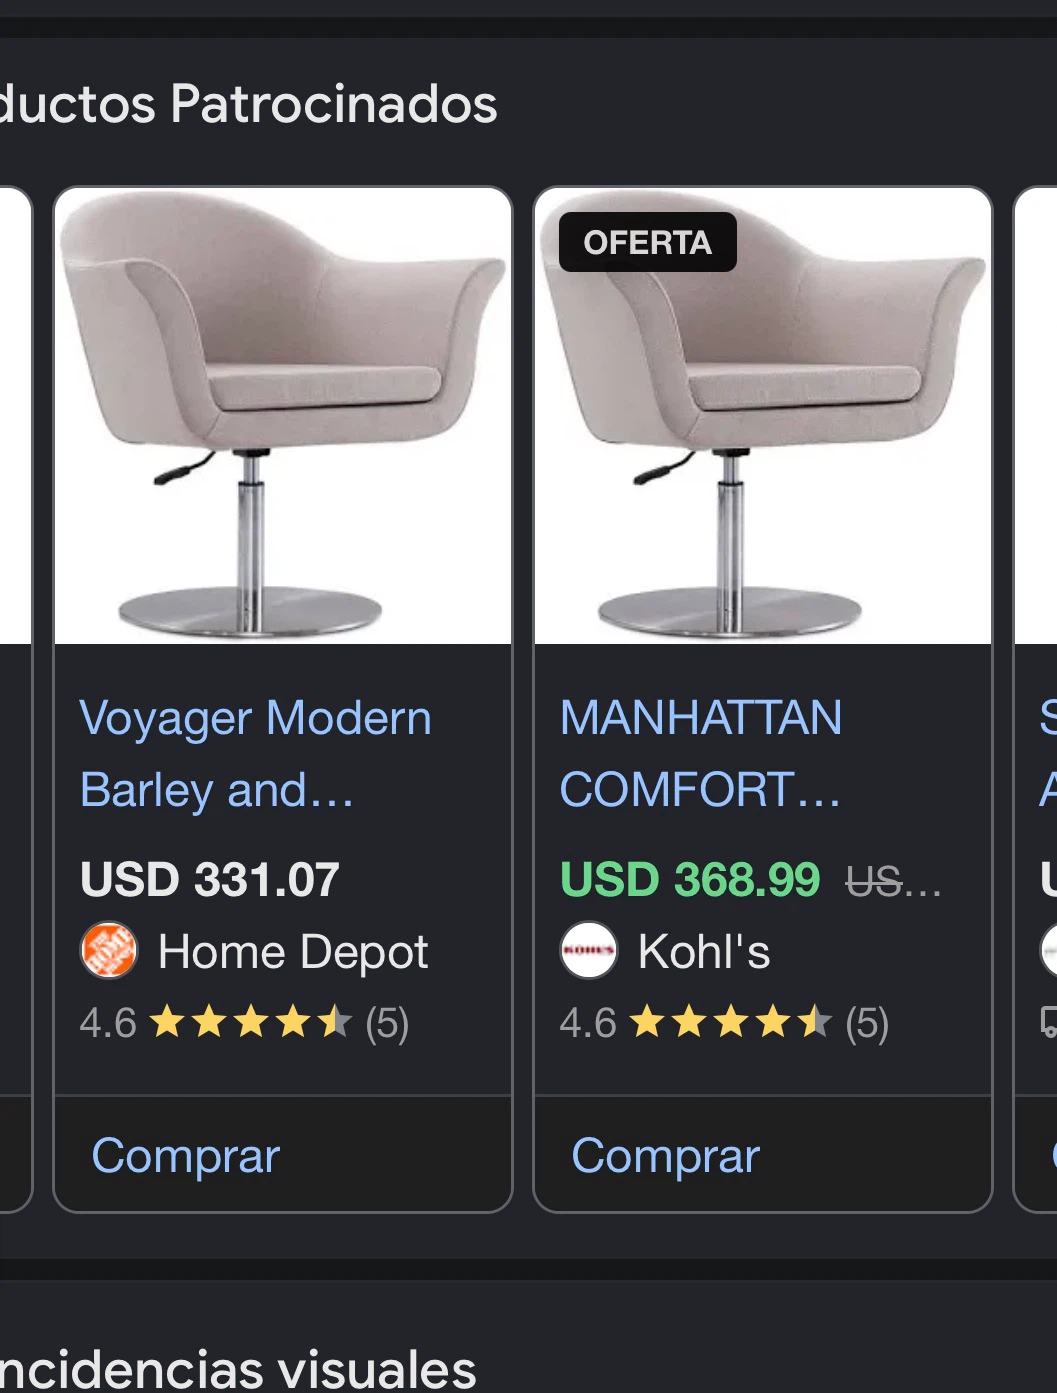Click the Home Depot seller name
This screenshot has height=1393, width=1057.
293,951
